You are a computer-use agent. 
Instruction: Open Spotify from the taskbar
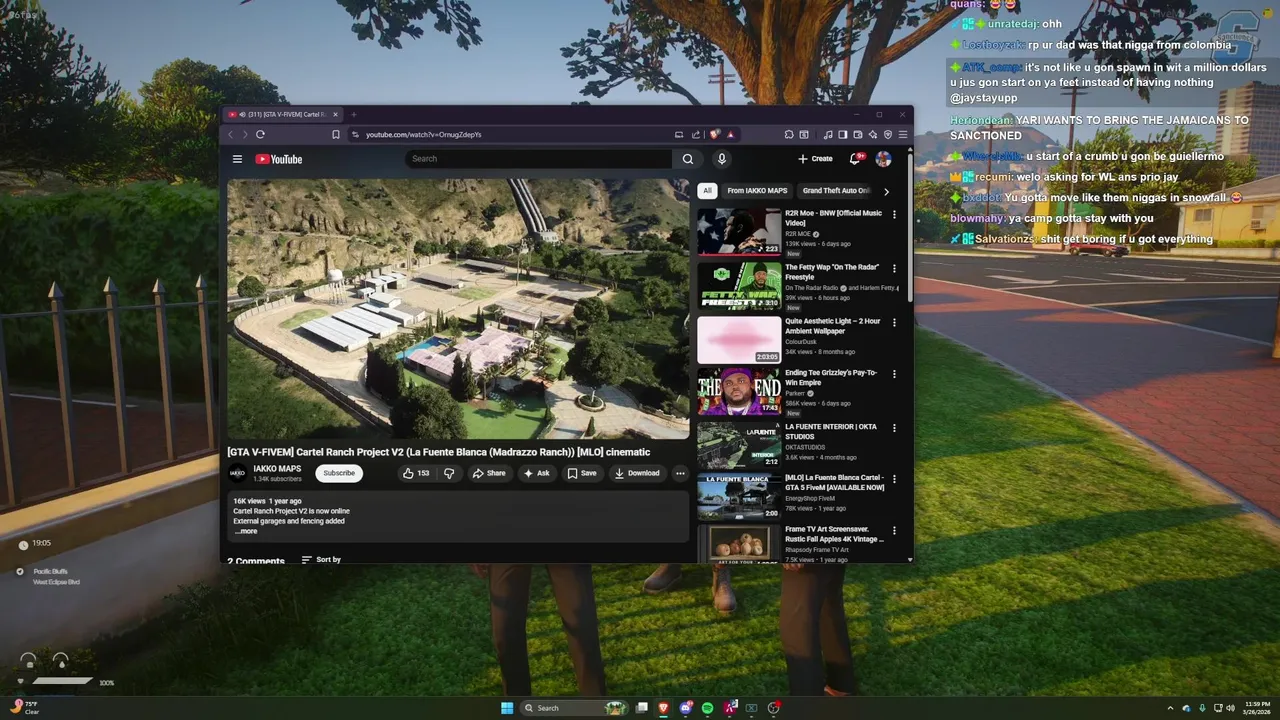708,708
